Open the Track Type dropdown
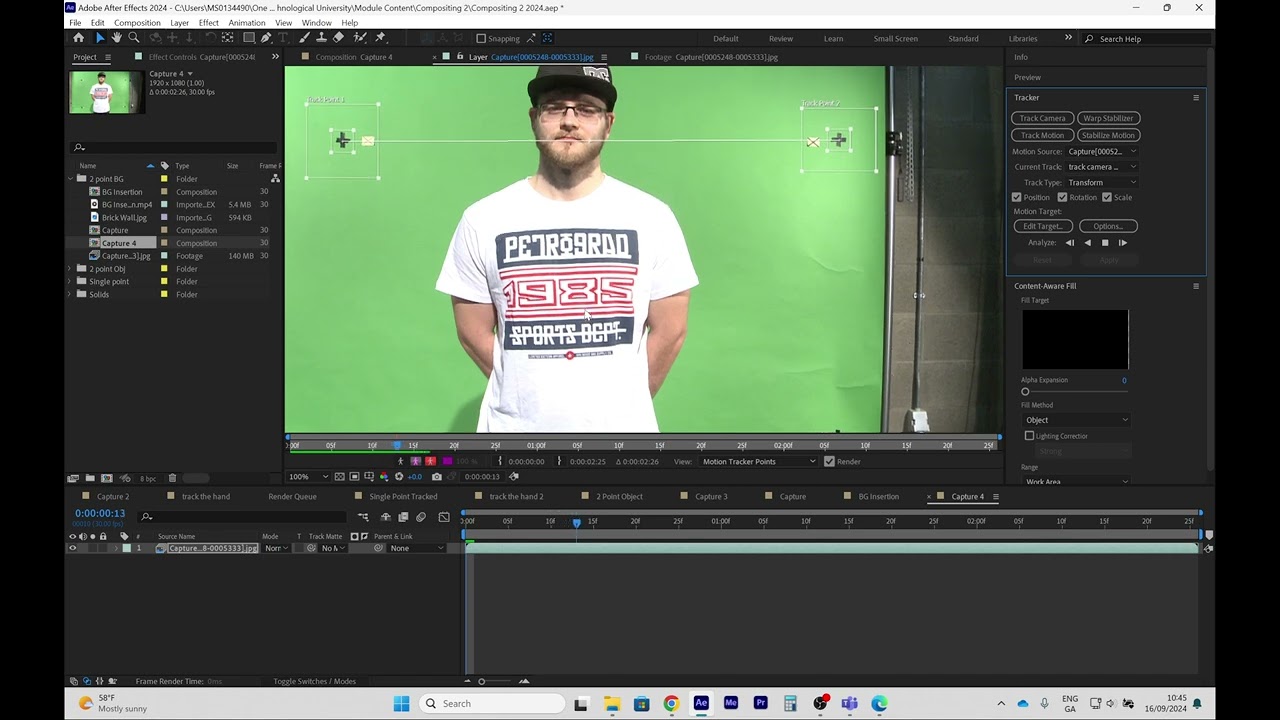1280x720 pixels. tap(1102, 182)
